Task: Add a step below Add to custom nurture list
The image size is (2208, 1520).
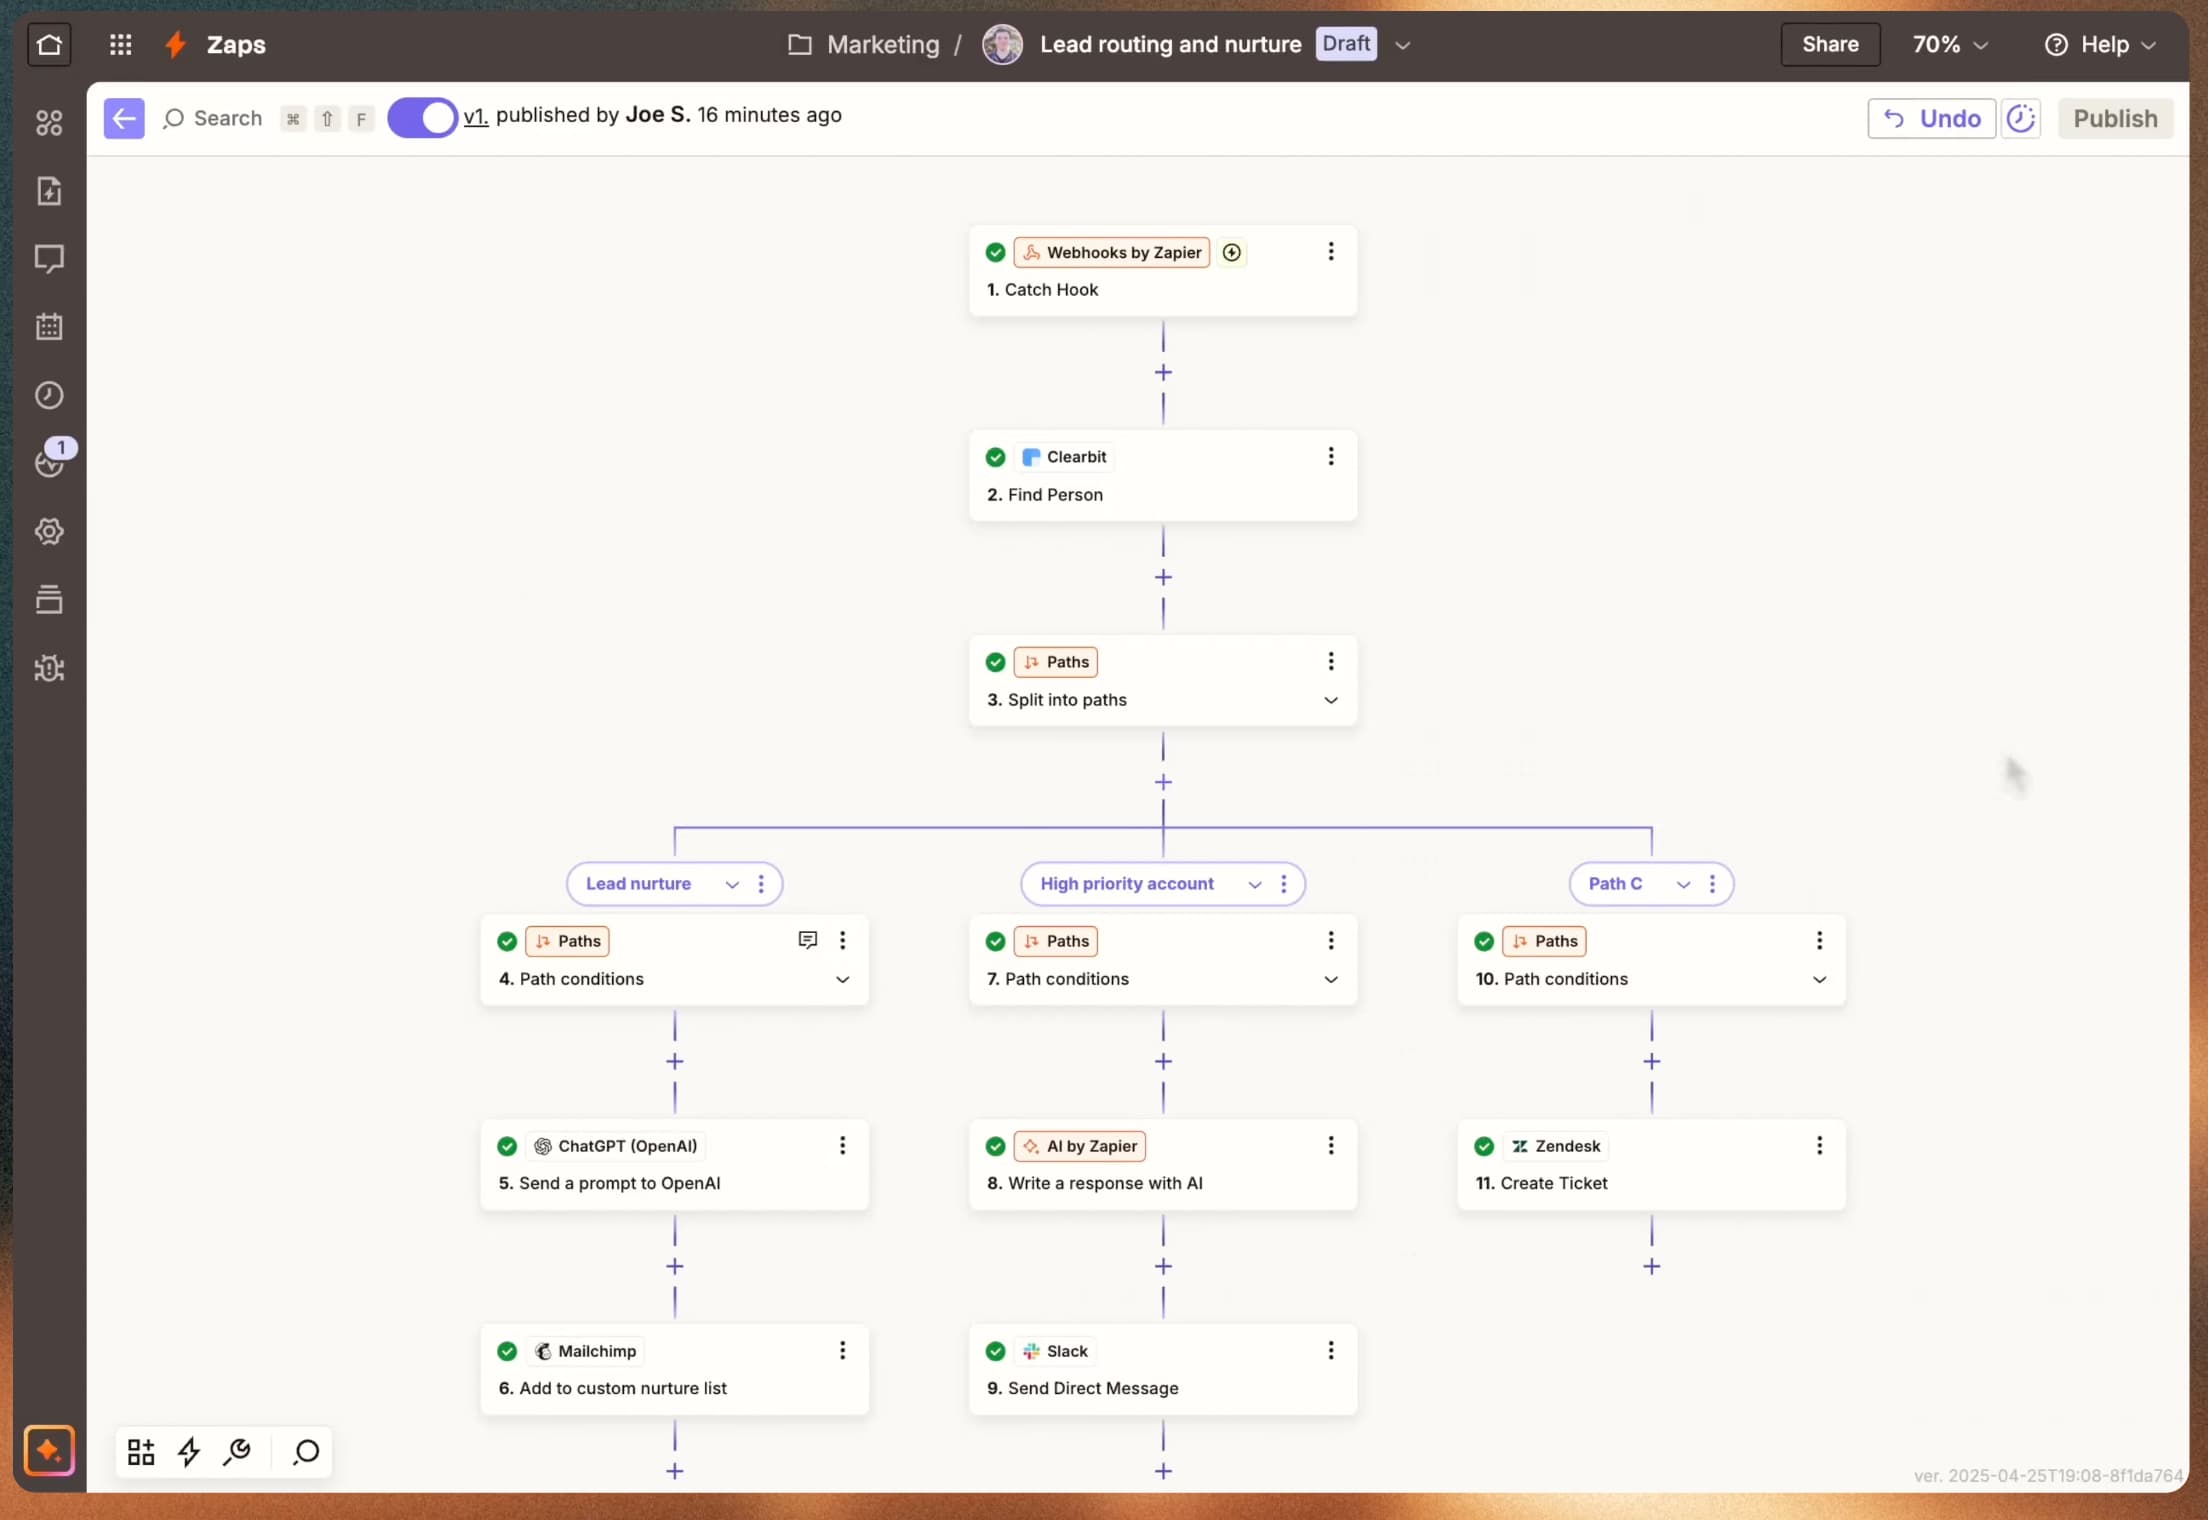Action: click(675, 1471)
